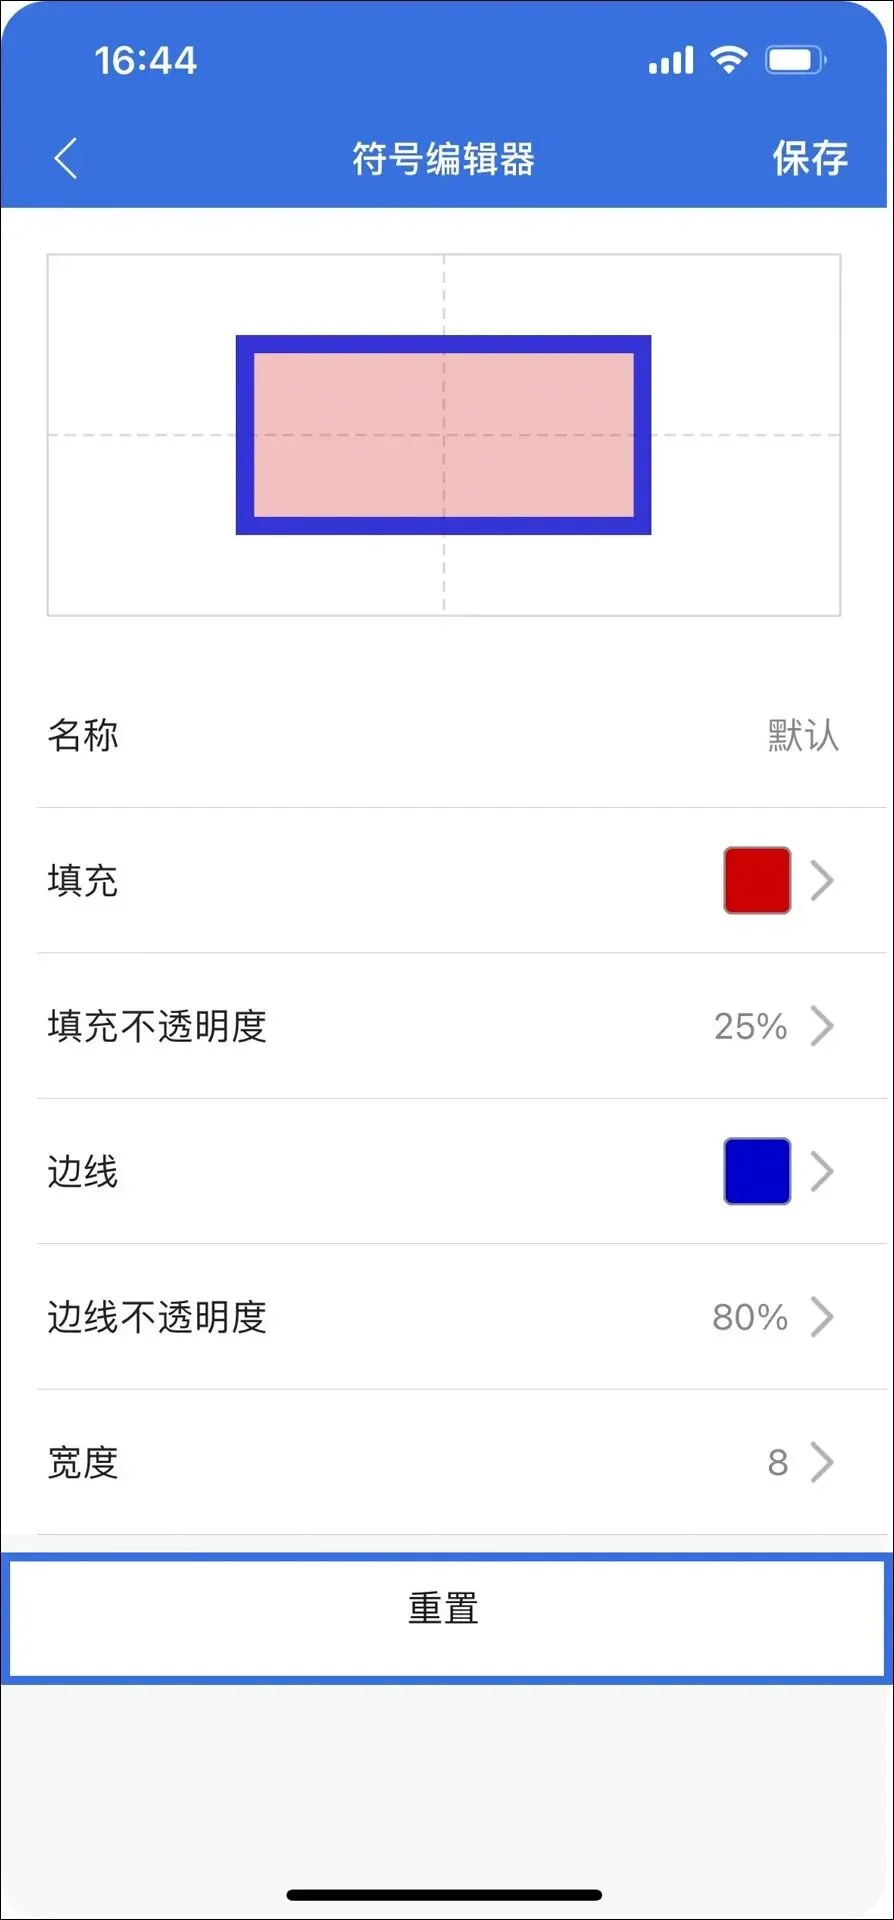Tap the battery status icon
Viewport: 894px width, 1920px height.
[x=796, y=60]
